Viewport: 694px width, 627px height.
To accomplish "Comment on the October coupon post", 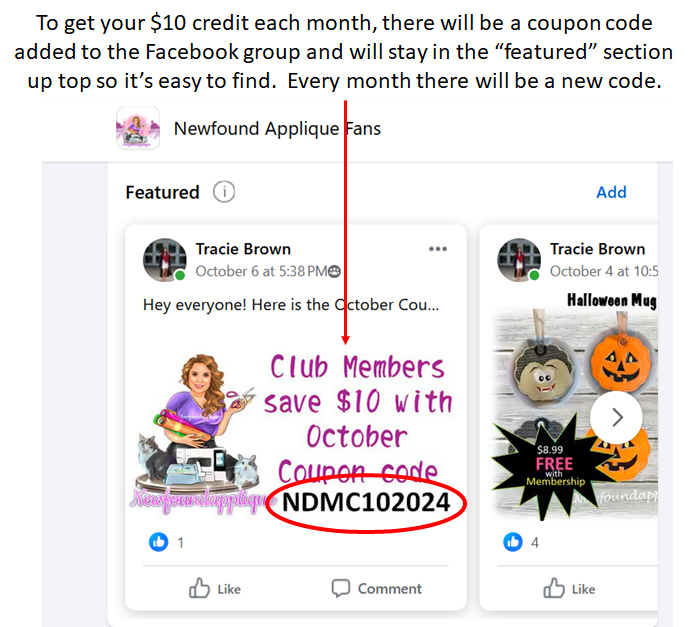I will tap(377, 589).
